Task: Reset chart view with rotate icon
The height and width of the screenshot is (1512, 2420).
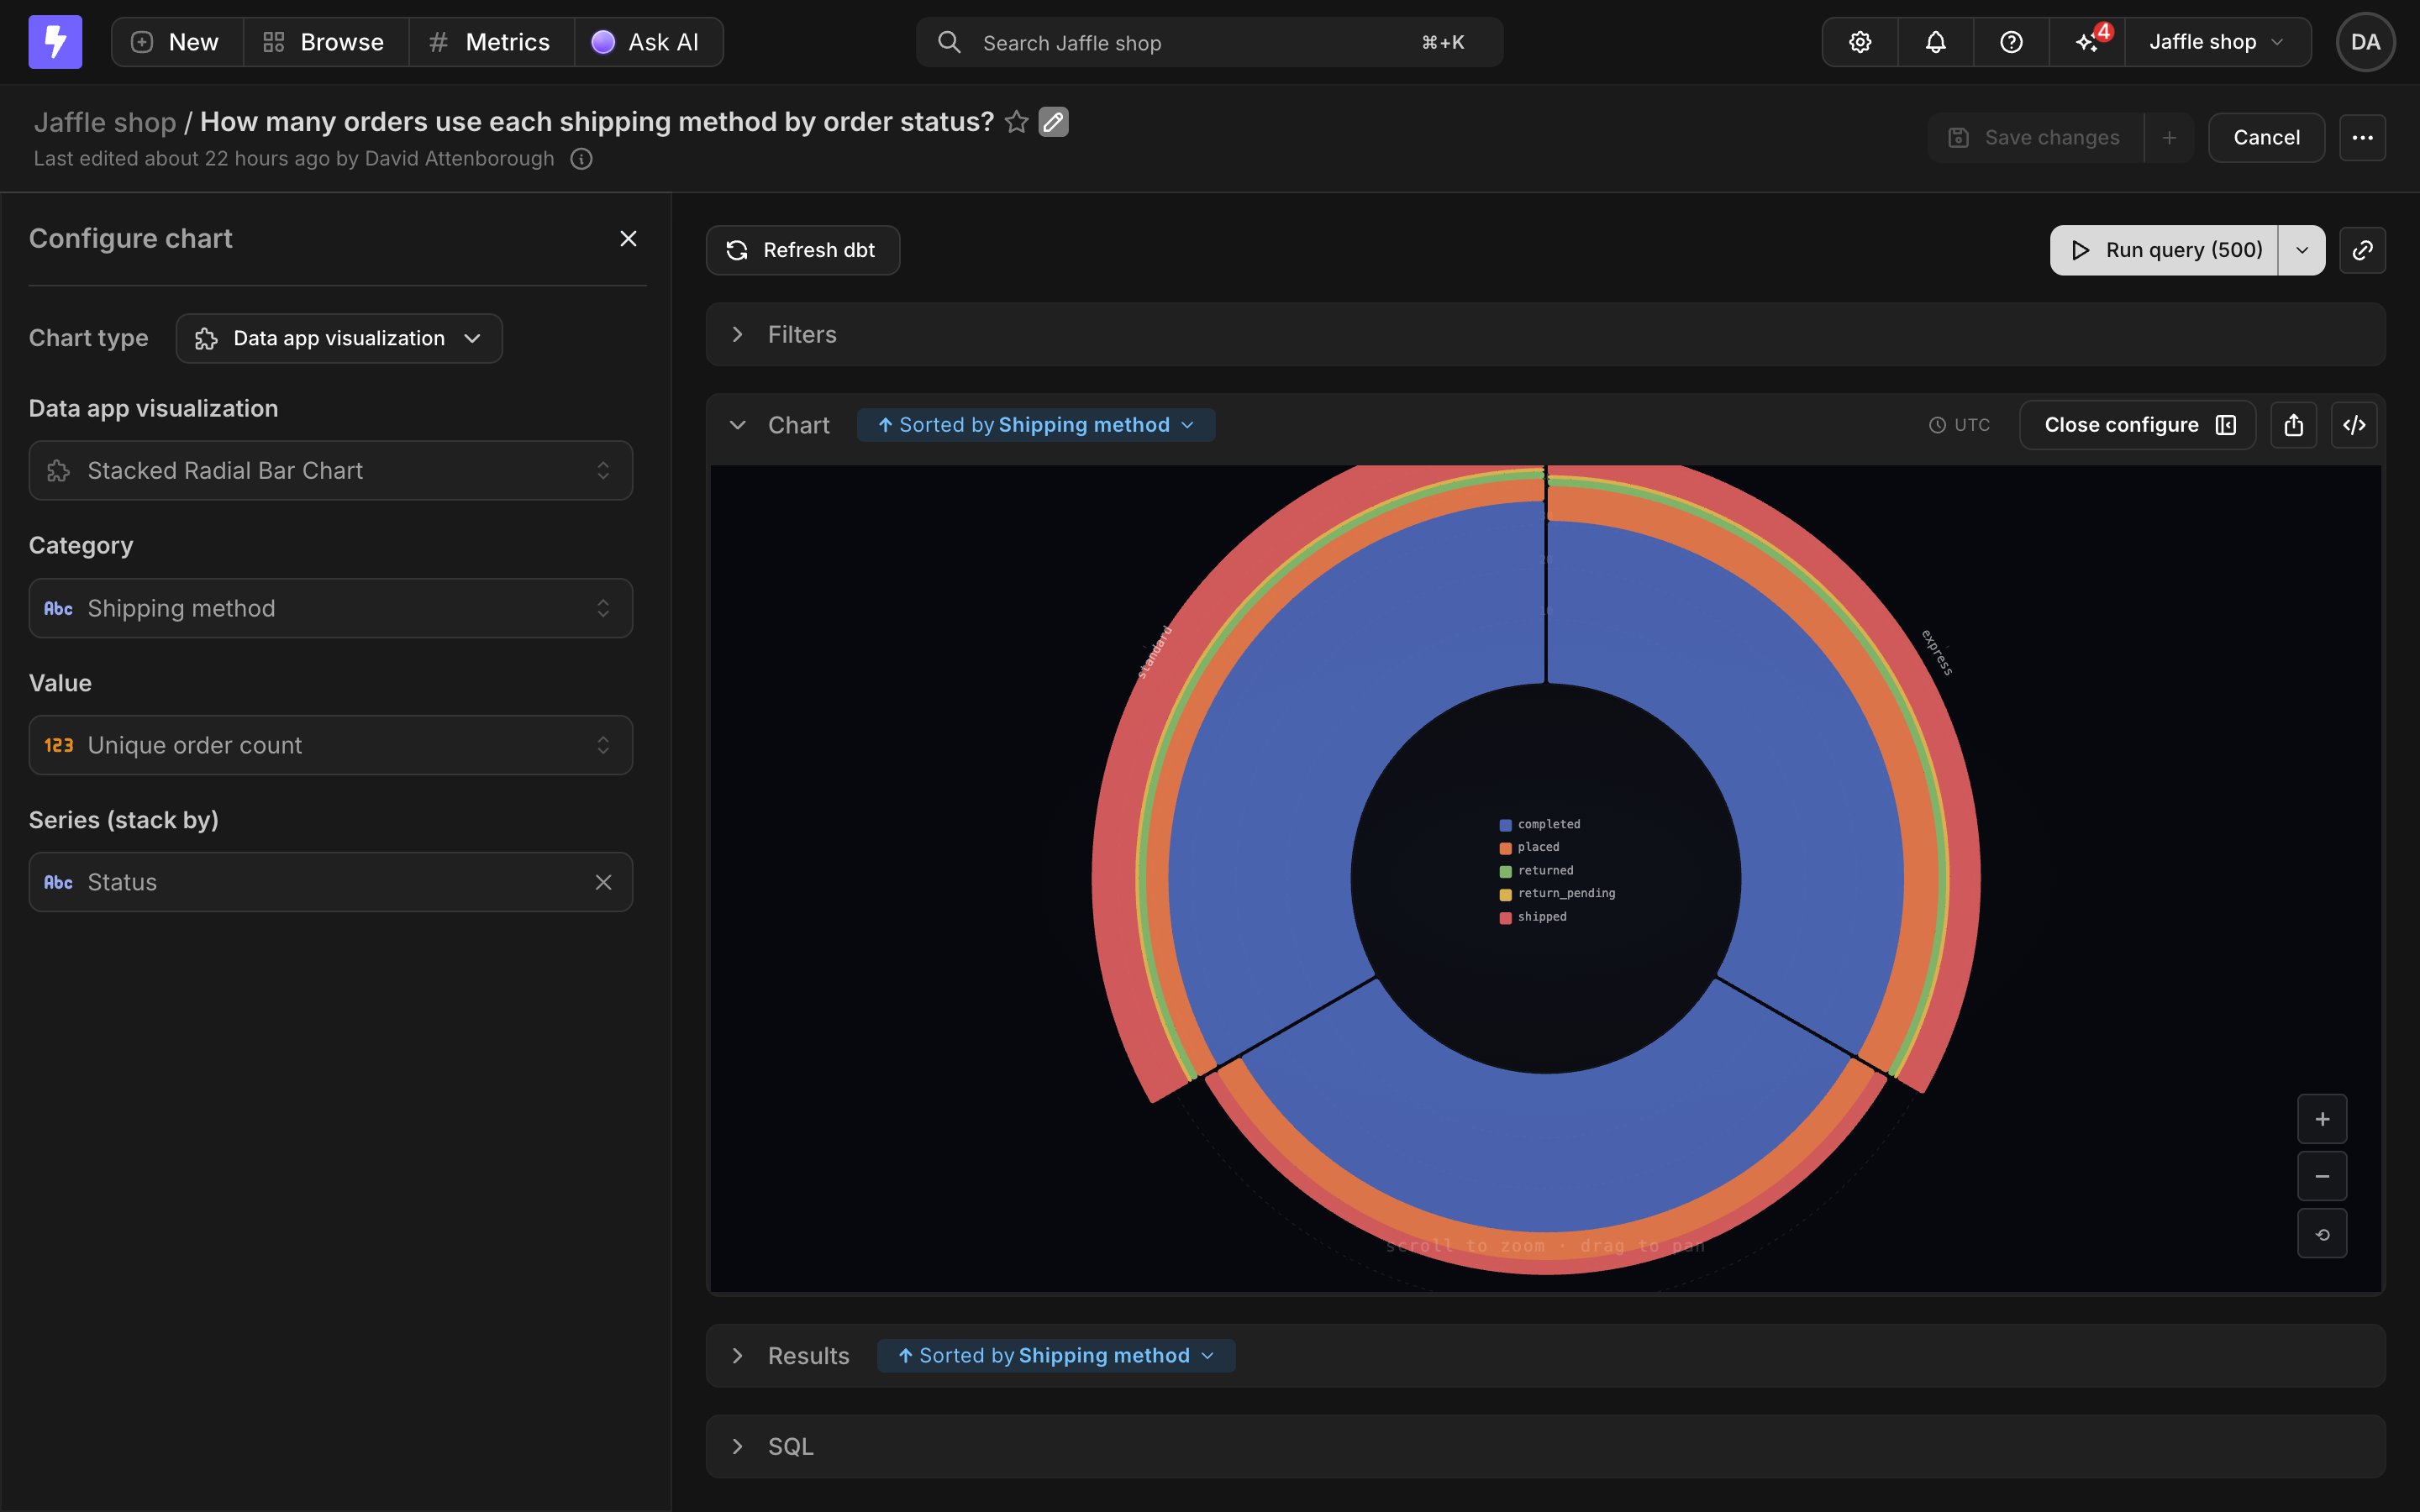Action: pos(2322,1234)
